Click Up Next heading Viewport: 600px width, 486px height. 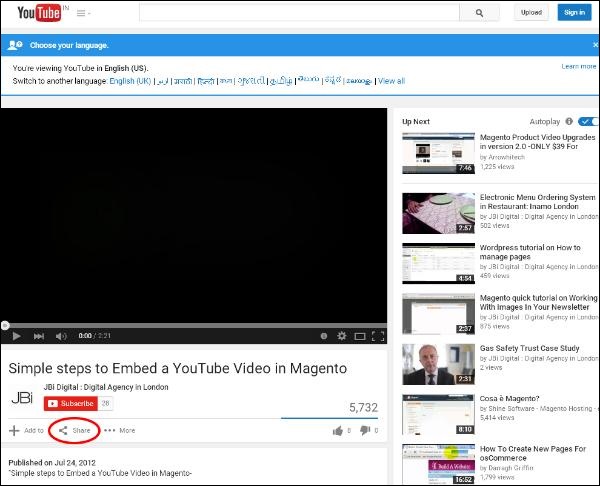(x=416, y=121)
